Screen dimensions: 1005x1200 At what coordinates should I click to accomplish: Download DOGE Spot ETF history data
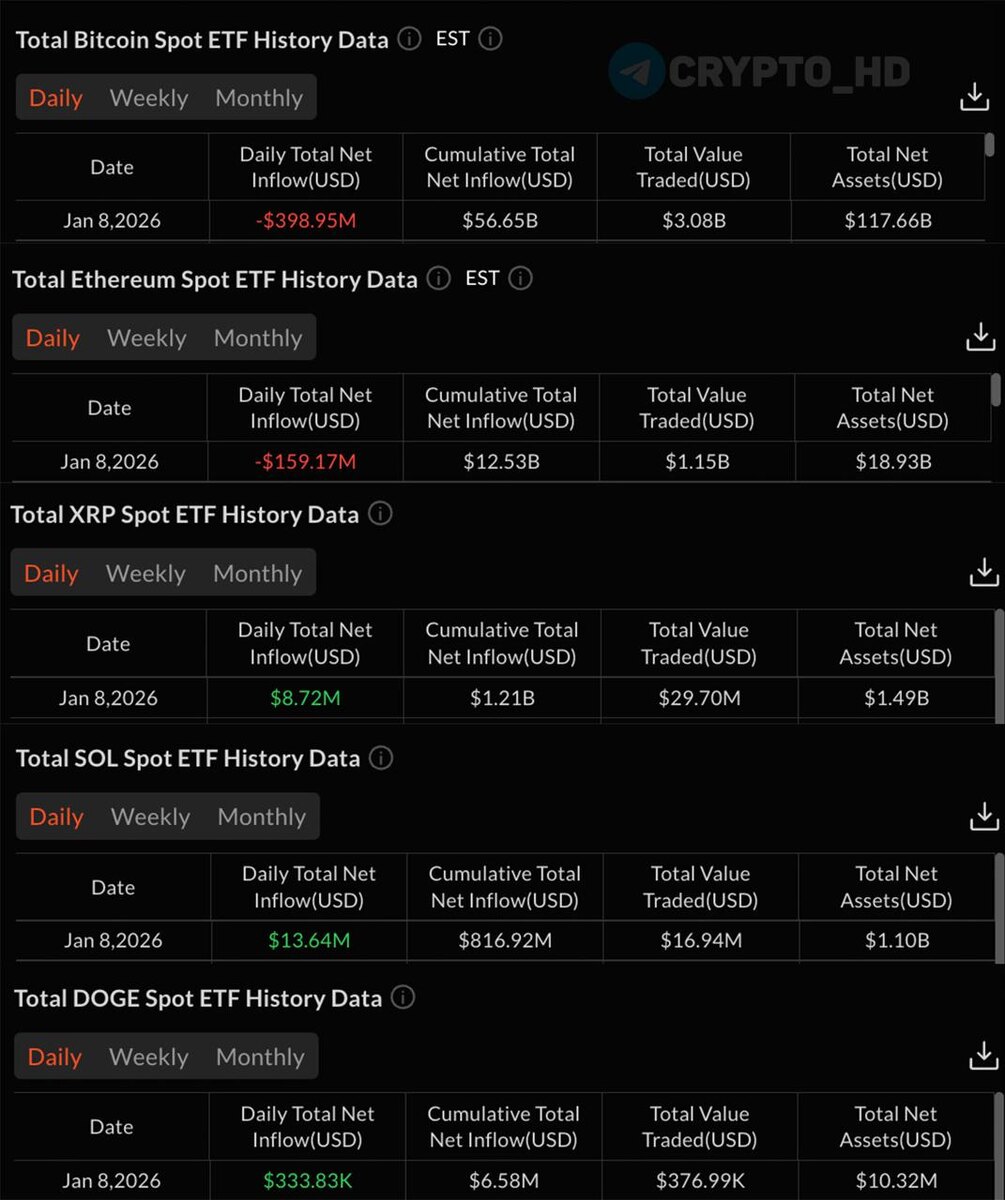pyautogui.click(x=984, y=1055)
